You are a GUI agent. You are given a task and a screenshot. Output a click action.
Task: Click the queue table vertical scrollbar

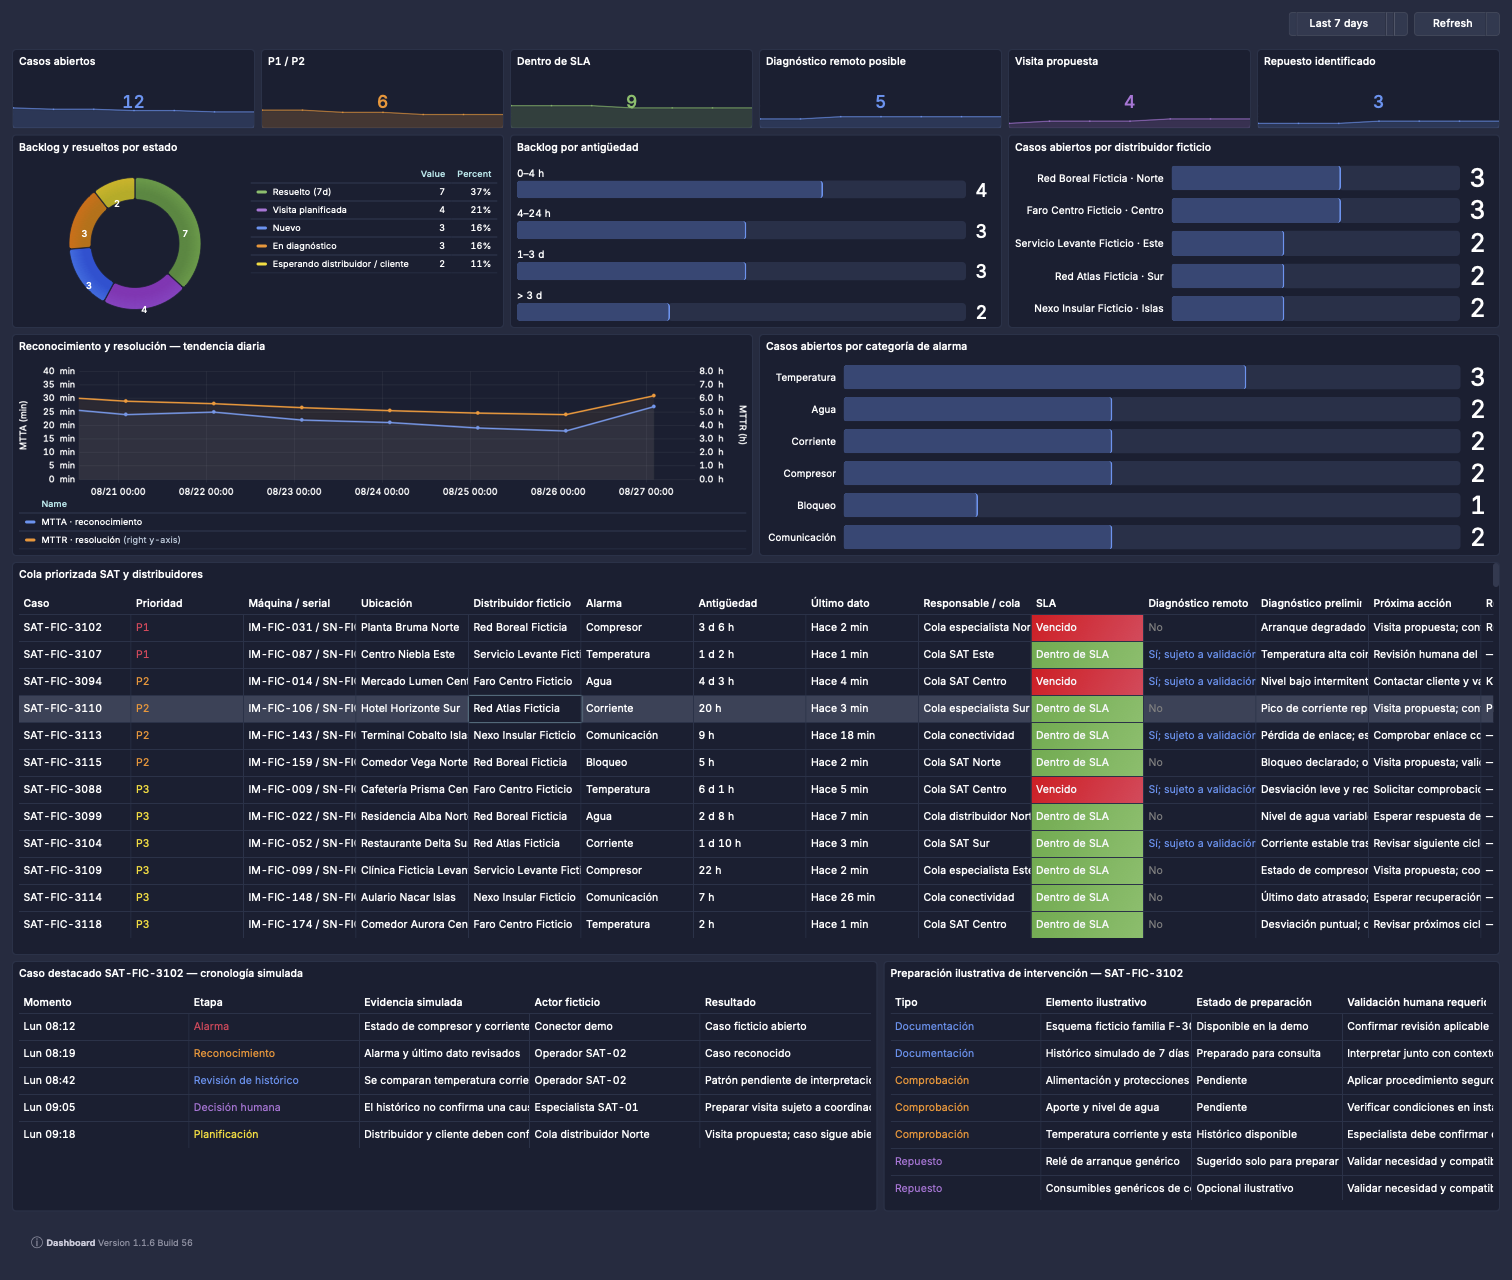click(x=1496, y=574)
